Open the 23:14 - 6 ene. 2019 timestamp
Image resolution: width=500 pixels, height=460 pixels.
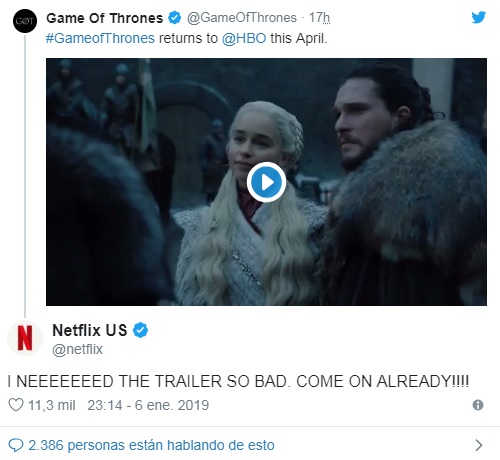(148, 405)
